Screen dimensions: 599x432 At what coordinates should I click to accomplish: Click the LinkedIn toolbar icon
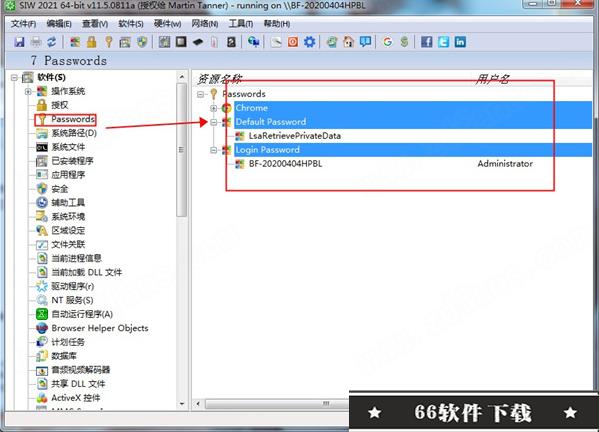pos(460,42)
